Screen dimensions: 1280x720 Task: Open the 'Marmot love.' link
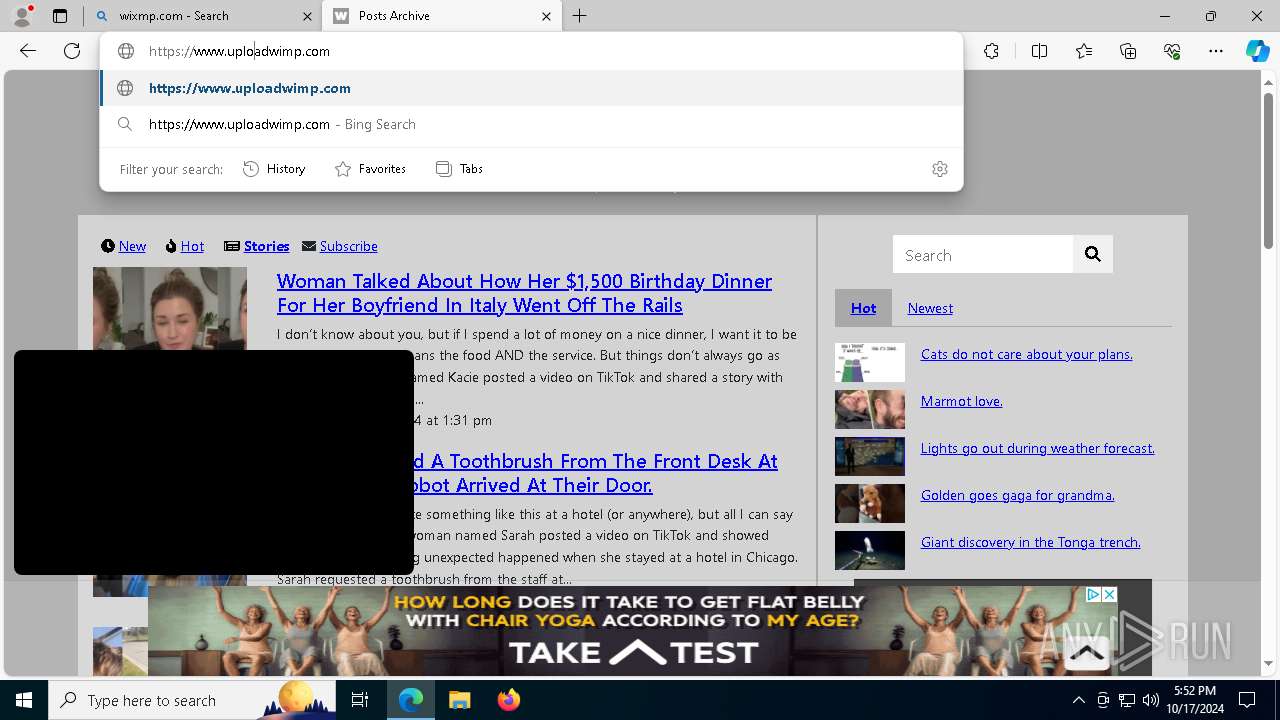(x=961, y=401)
